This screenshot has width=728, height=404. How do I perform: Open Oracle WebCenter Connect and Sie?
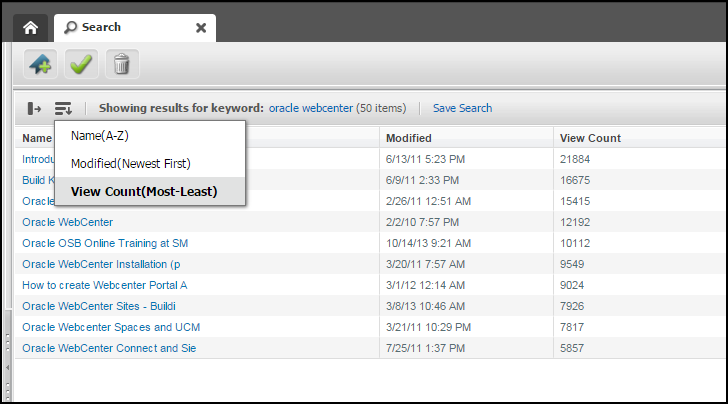109,348
